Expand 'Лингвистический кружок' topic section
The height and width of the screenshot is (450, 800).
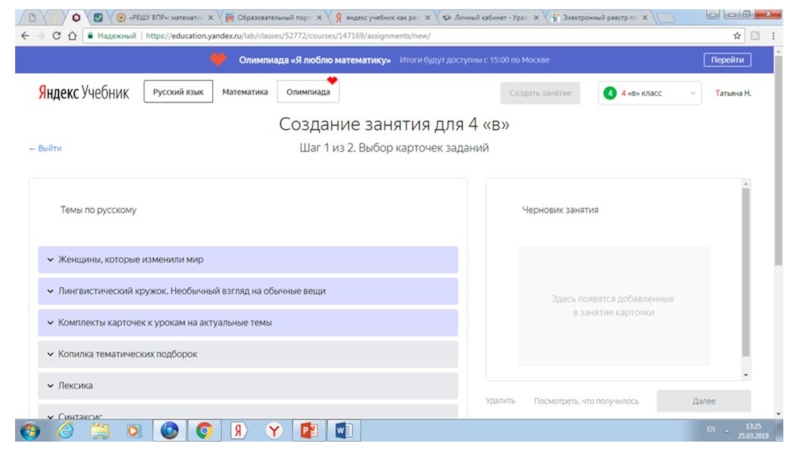tap(247, 291)
